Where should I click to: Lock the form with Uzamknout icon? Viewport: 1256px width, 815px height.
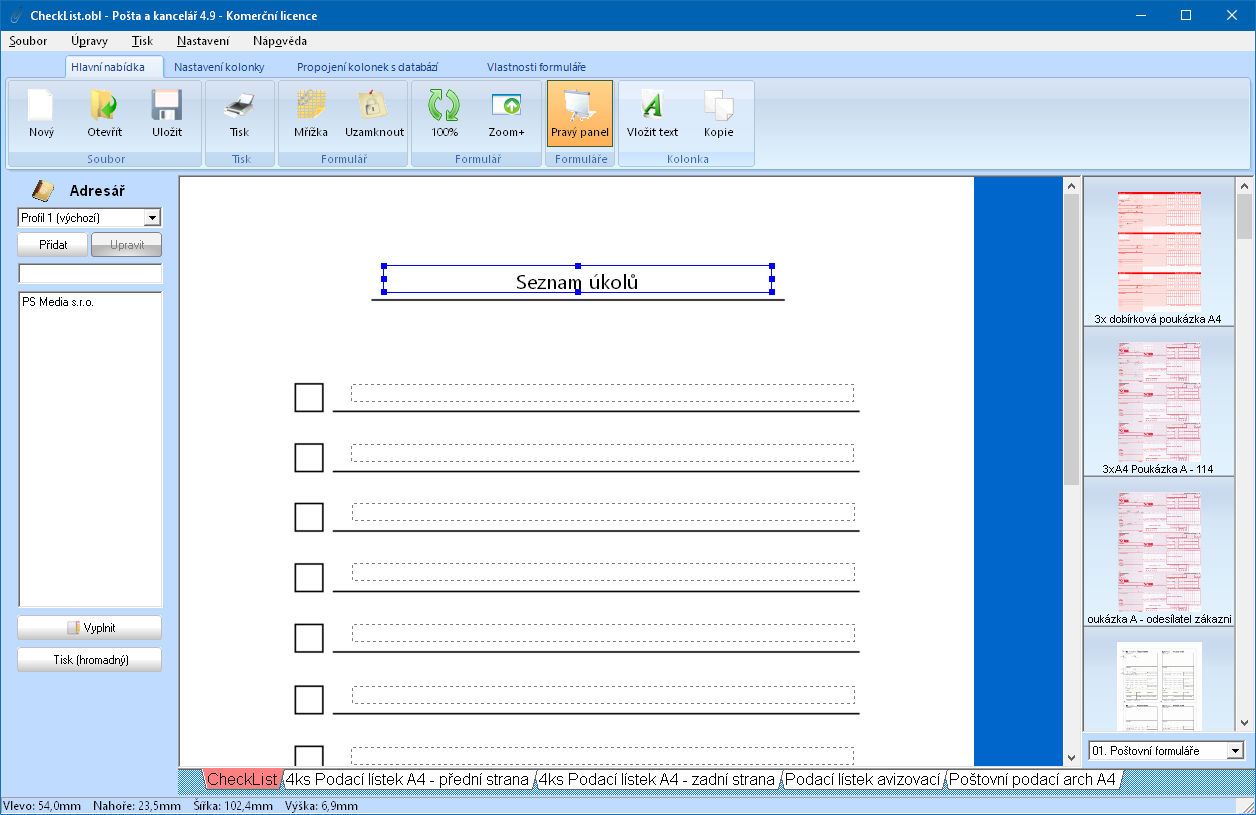(x=374, y=107)
